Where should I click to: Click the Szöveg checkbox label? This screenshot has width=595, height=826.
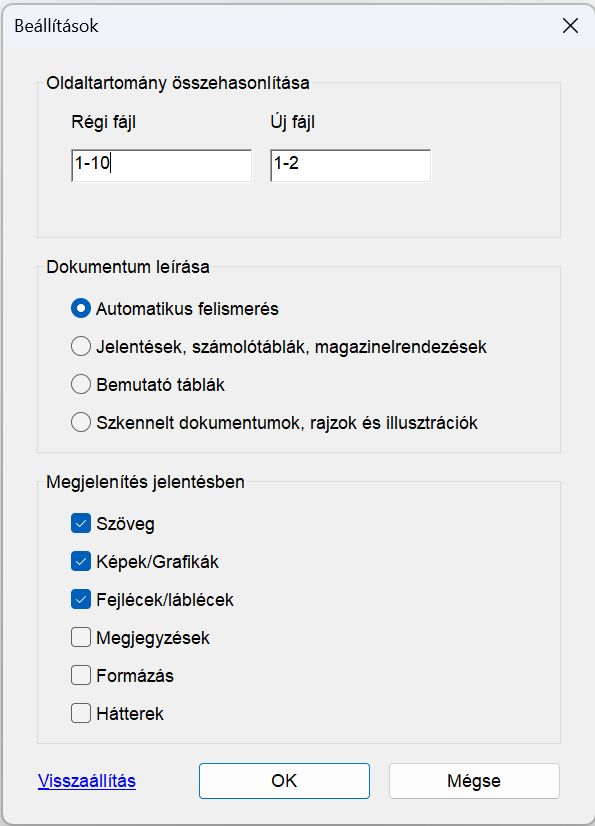pos(124,523)
